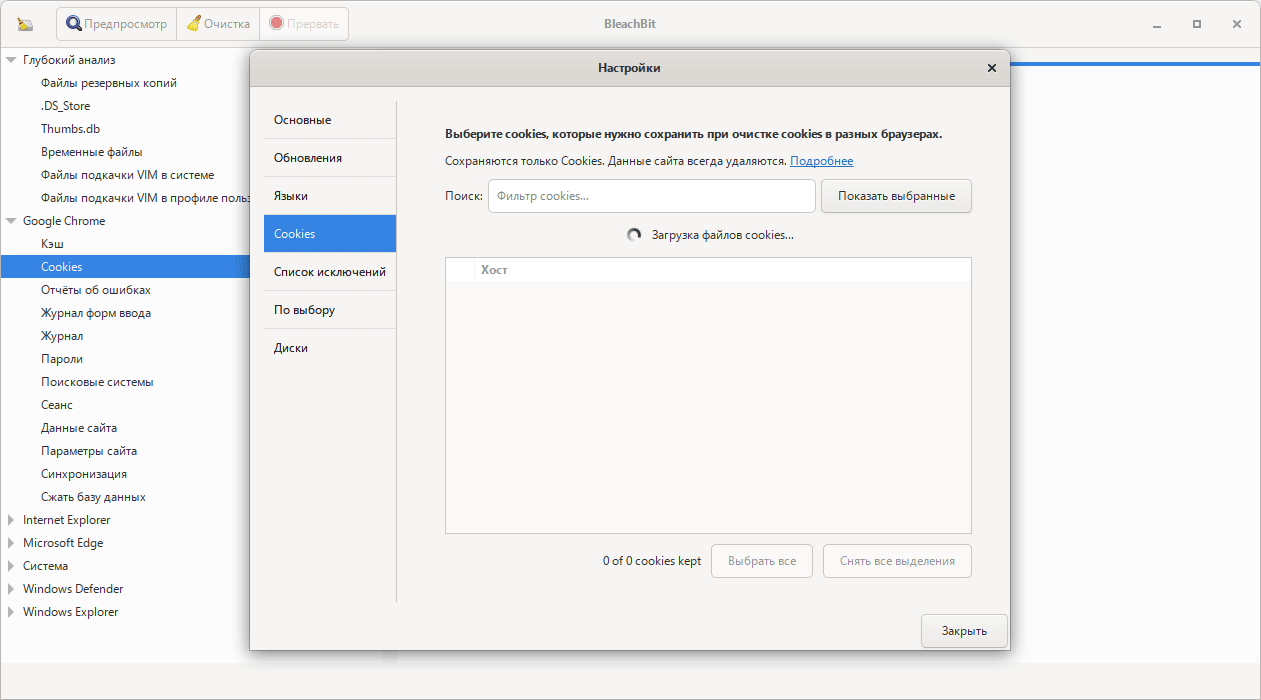This screenshot has height=700, width=1261.
Task: Click the Показать выбранные button
Action: [895, 196]
